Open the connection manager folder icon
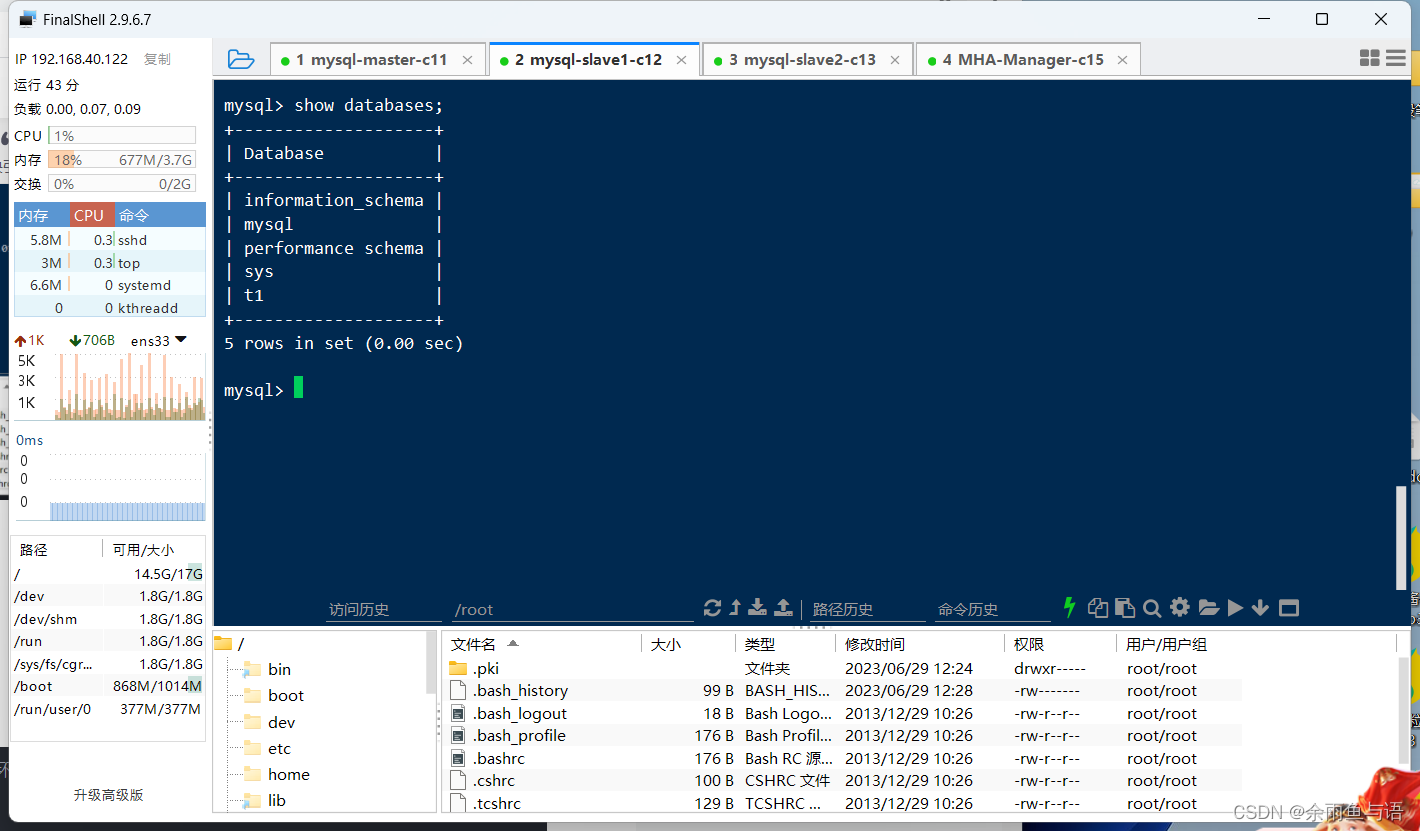The image size is (1420, 831). click(x=241, y=59)
